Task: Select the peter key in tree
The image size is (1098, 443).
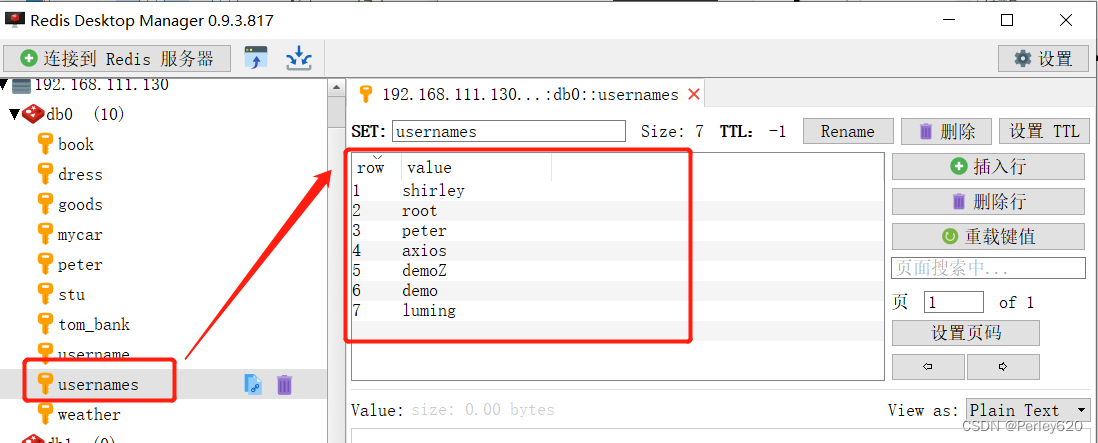Action: [80, 265]
